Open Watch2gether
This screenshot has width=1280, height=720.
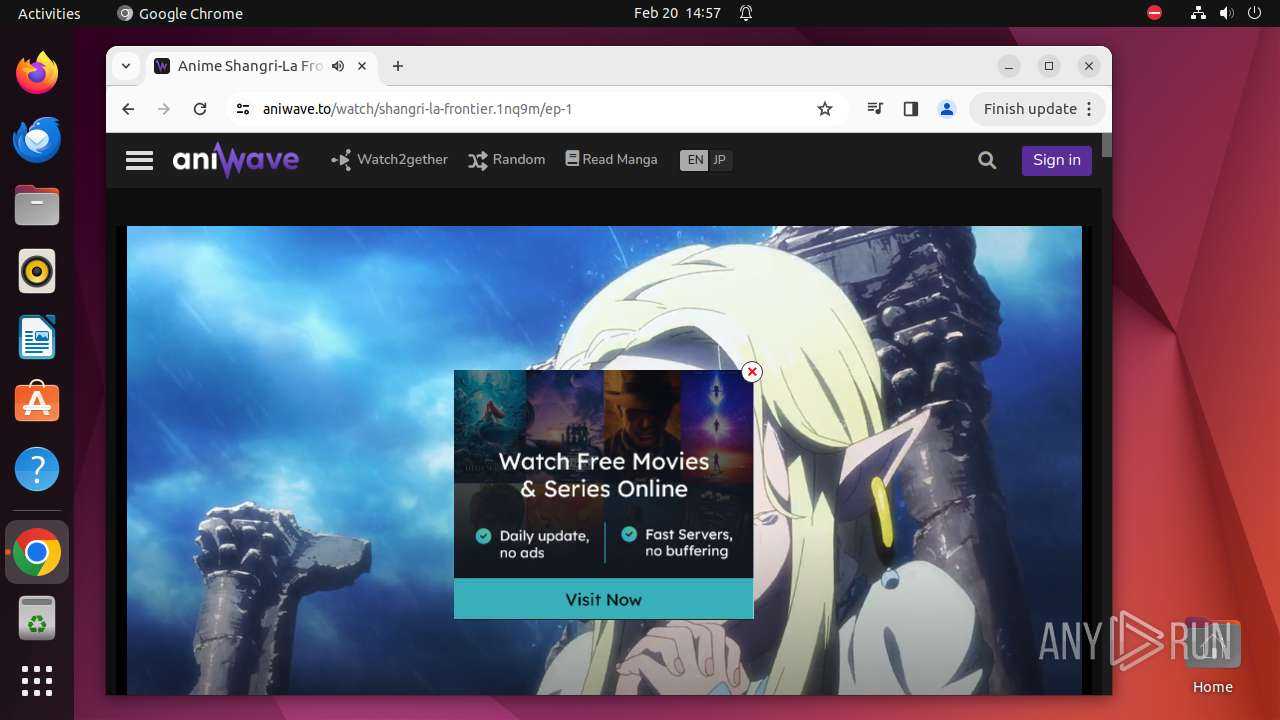tap(390, 159)
